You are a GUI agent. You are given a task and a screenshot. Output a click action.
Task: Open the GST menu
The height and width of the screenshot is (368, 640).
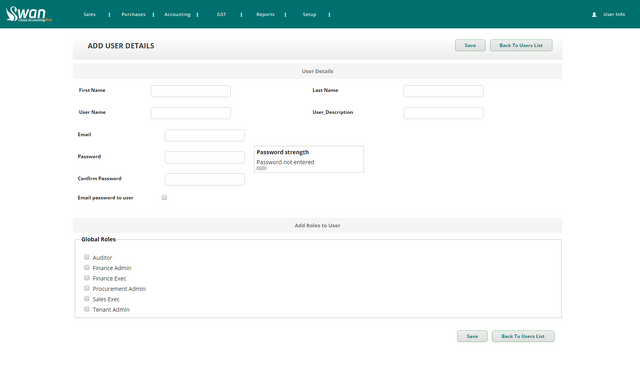tap(221, 14)
